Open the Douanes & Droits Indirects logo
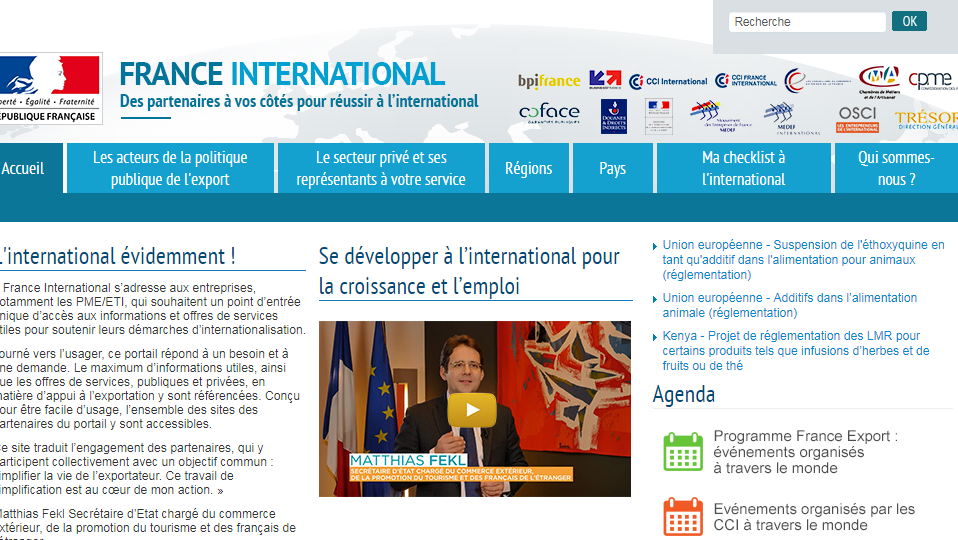This screenshot has width=958, height=540. [x=613, y=117]
